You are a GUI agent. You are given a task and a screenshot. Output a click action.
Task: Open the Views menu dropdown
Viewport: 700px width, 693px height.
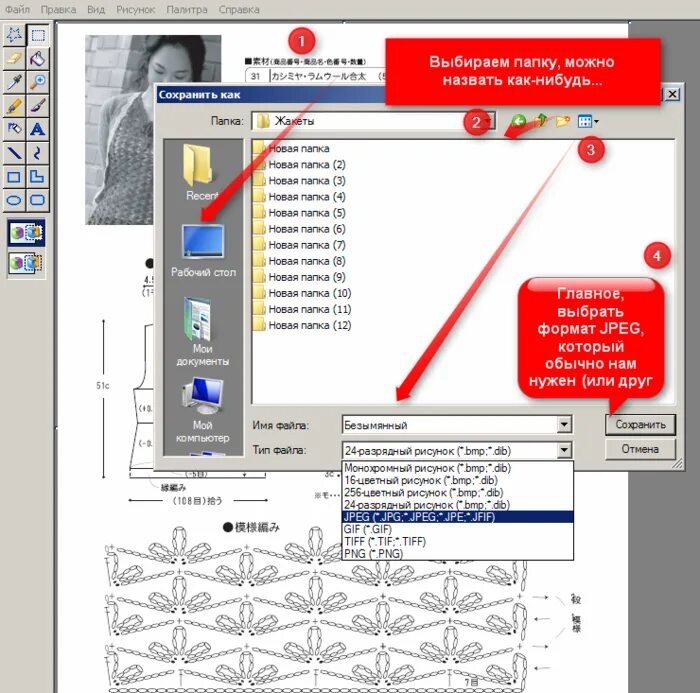click(x=588, y=121)
